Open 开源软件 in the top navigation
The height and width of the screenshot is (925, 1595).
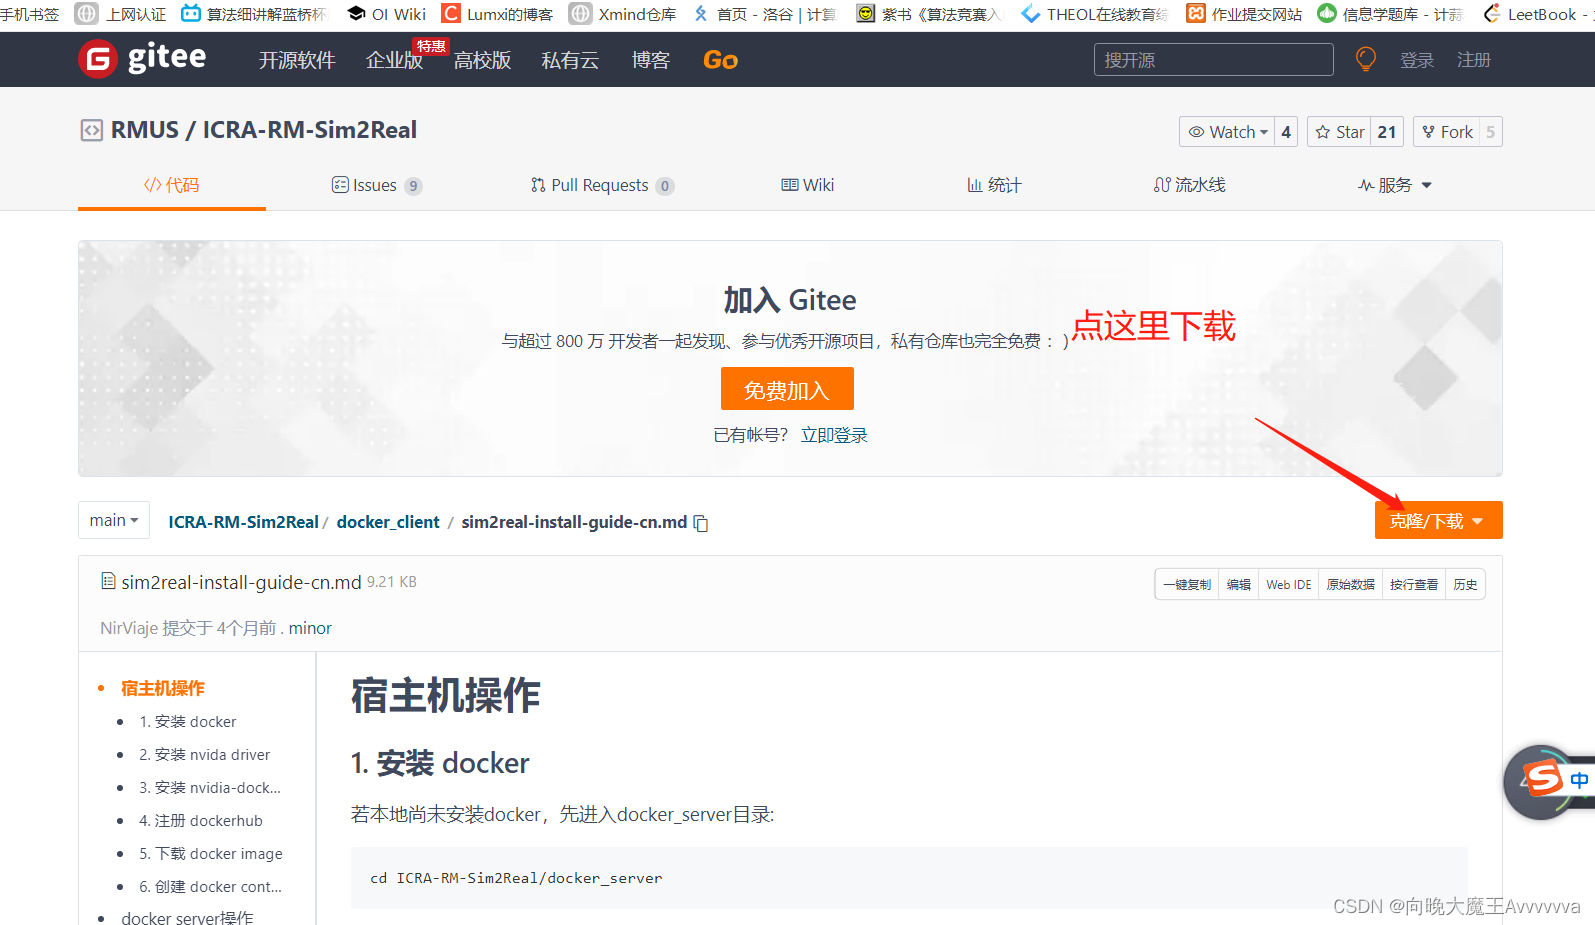(297, 60)
